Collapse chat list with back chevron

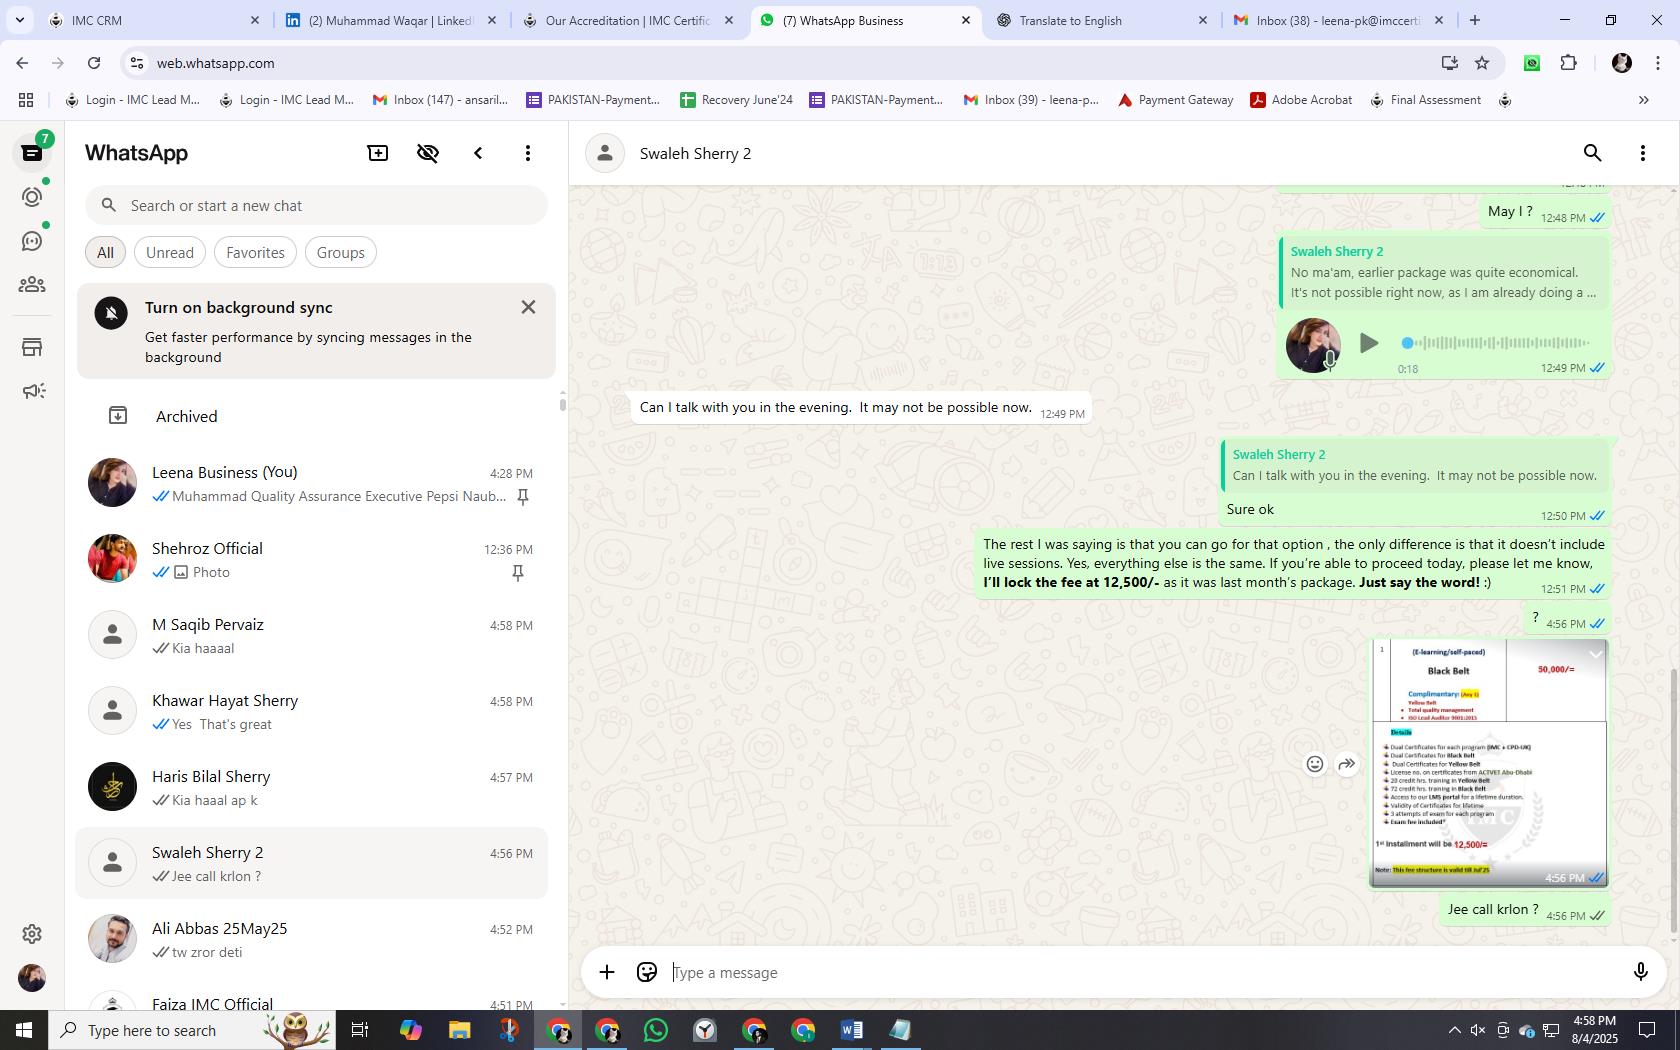478,153
